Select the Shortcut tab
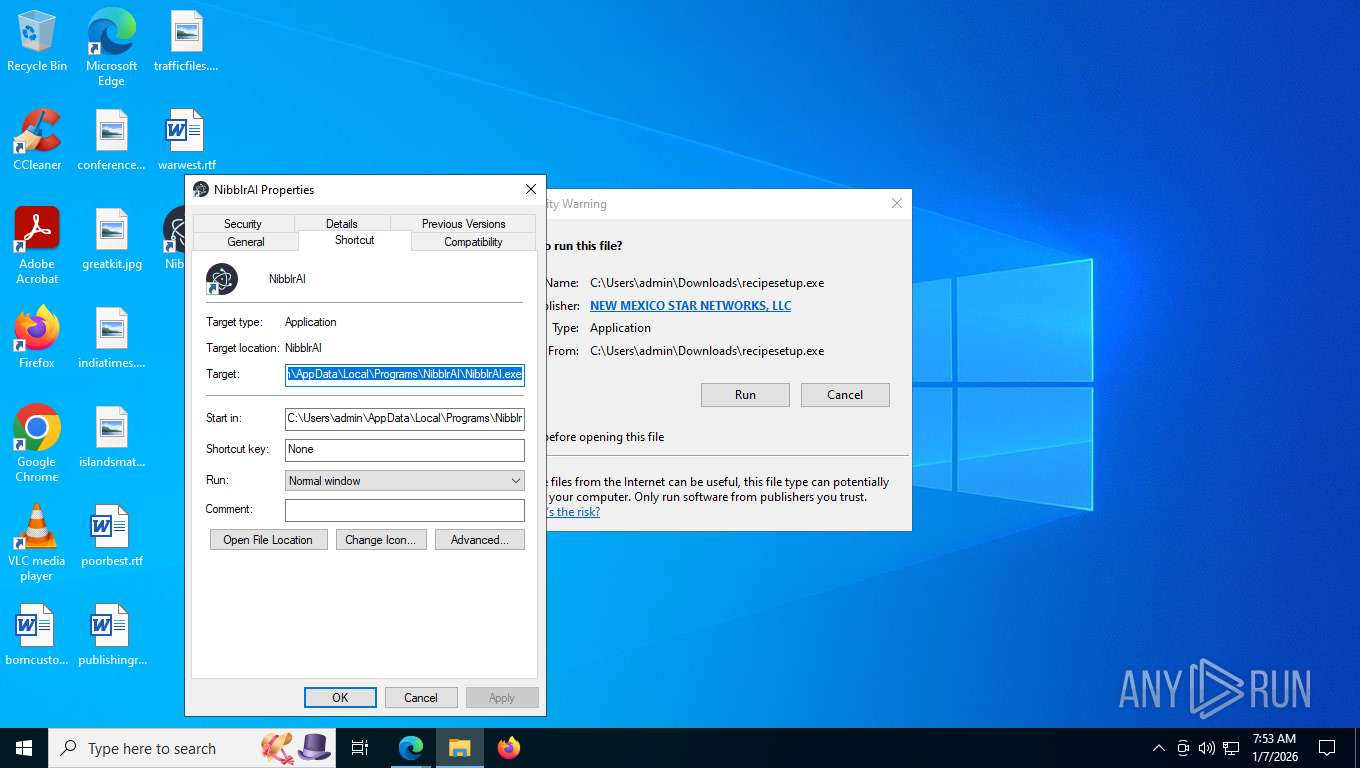 (354, 240)
